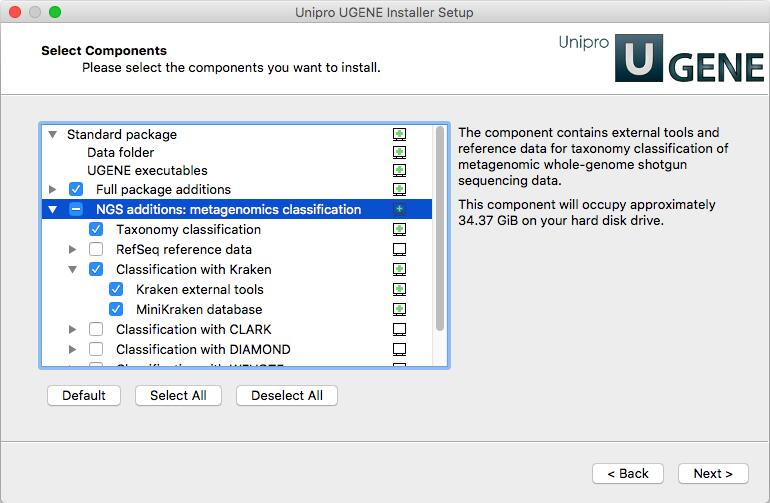Click empty status icon for Classification with DIAMOND

coord(399,349)
